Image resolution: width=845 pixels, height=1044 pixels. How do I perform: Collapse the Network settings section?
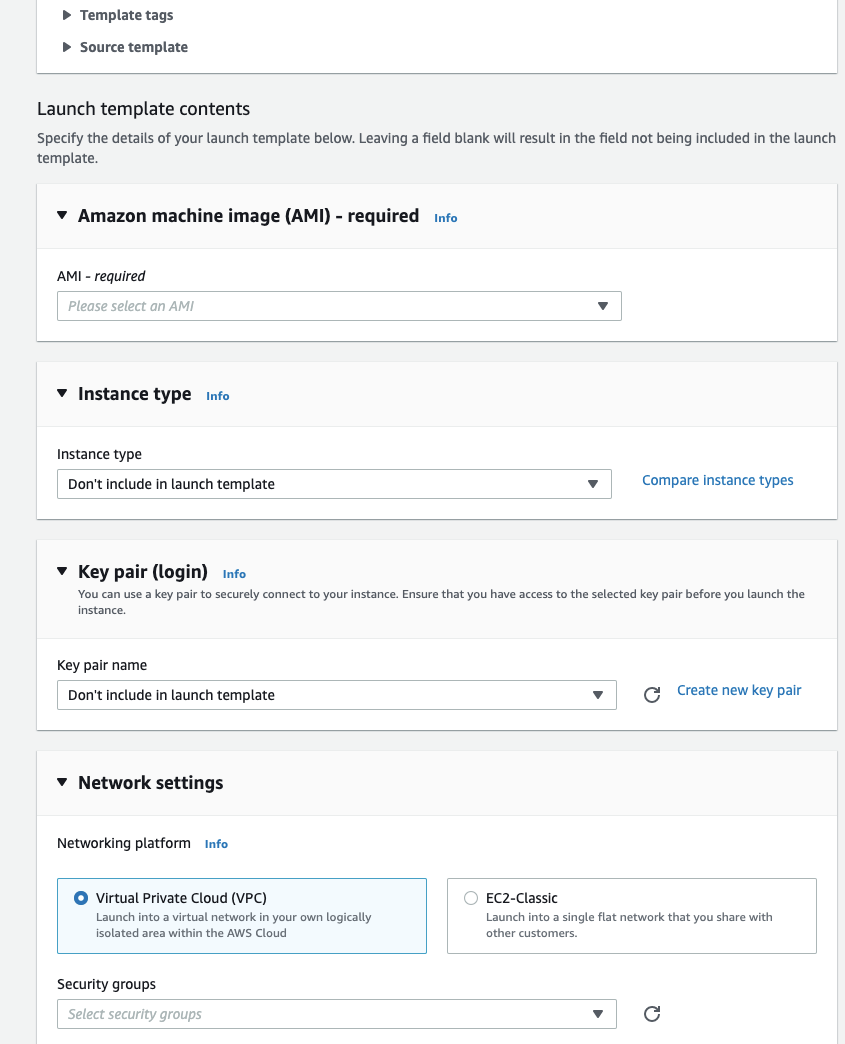(62, 782)
